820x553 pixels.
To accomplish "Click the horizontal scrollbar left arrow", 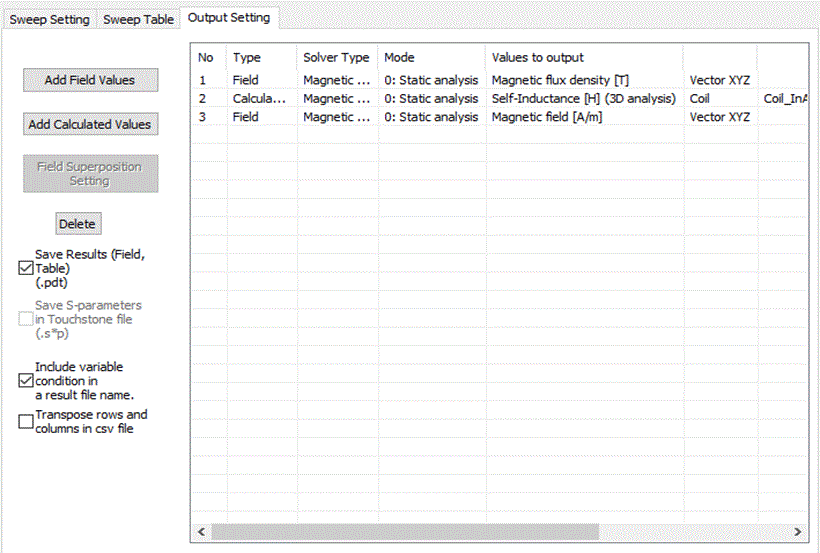I will (x=202, y=532).
